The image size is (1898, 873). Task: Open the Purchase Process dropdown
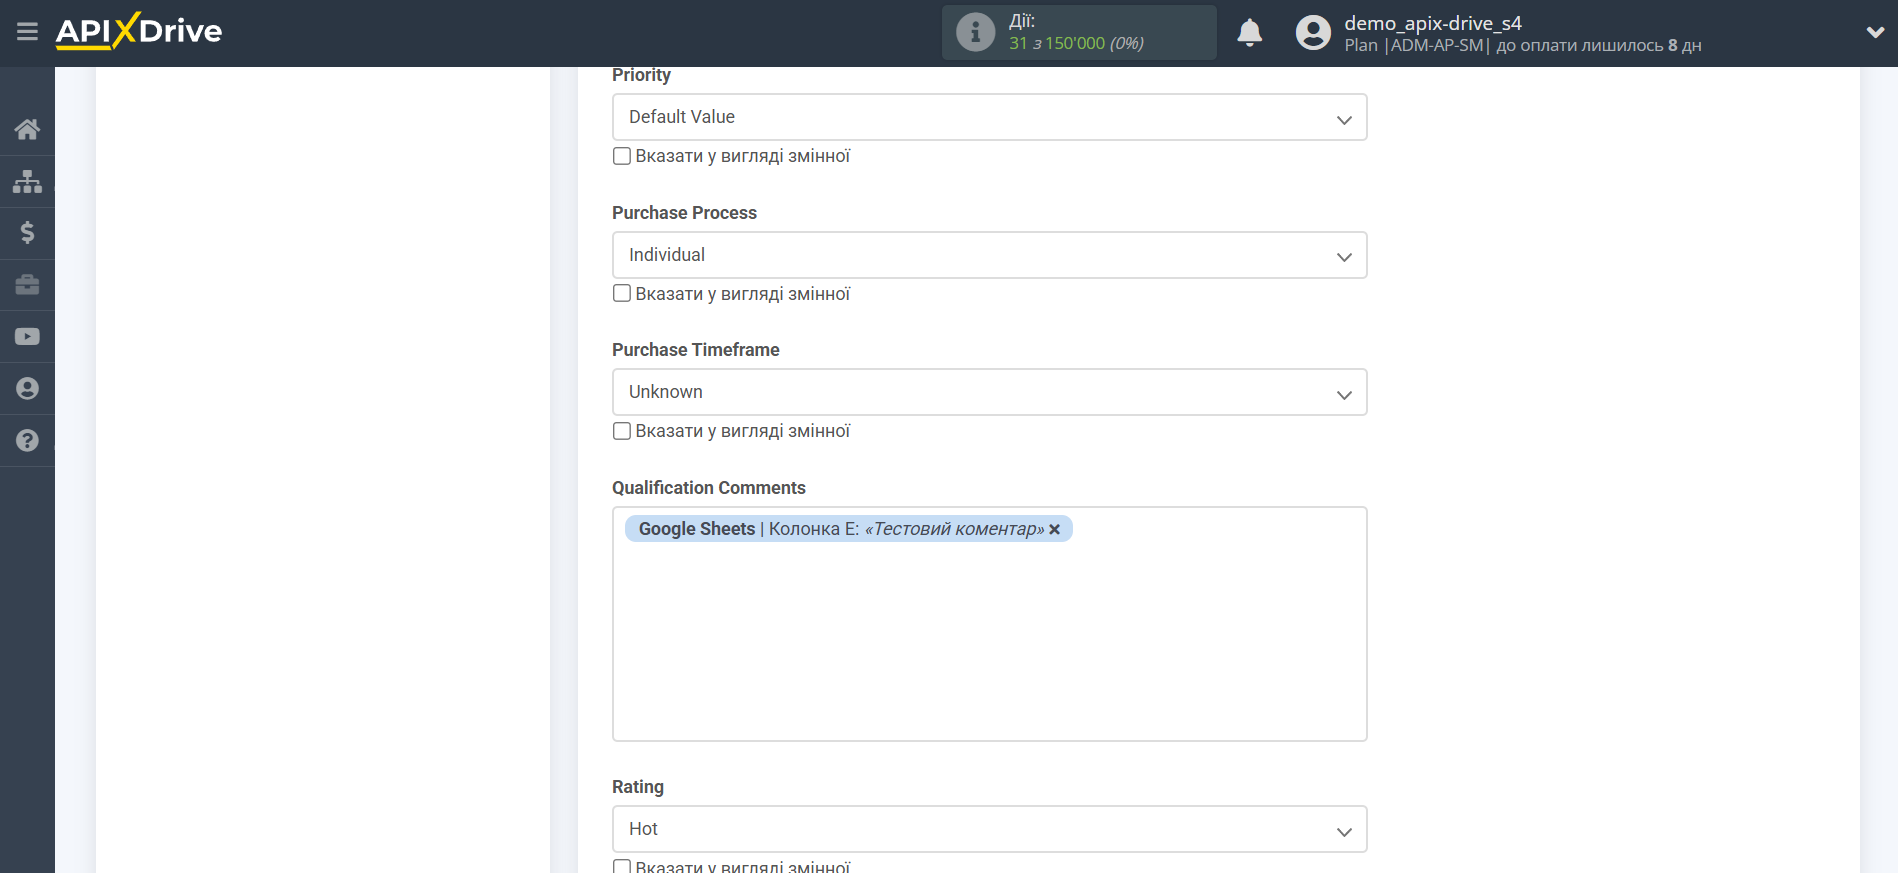pos(989,255)
